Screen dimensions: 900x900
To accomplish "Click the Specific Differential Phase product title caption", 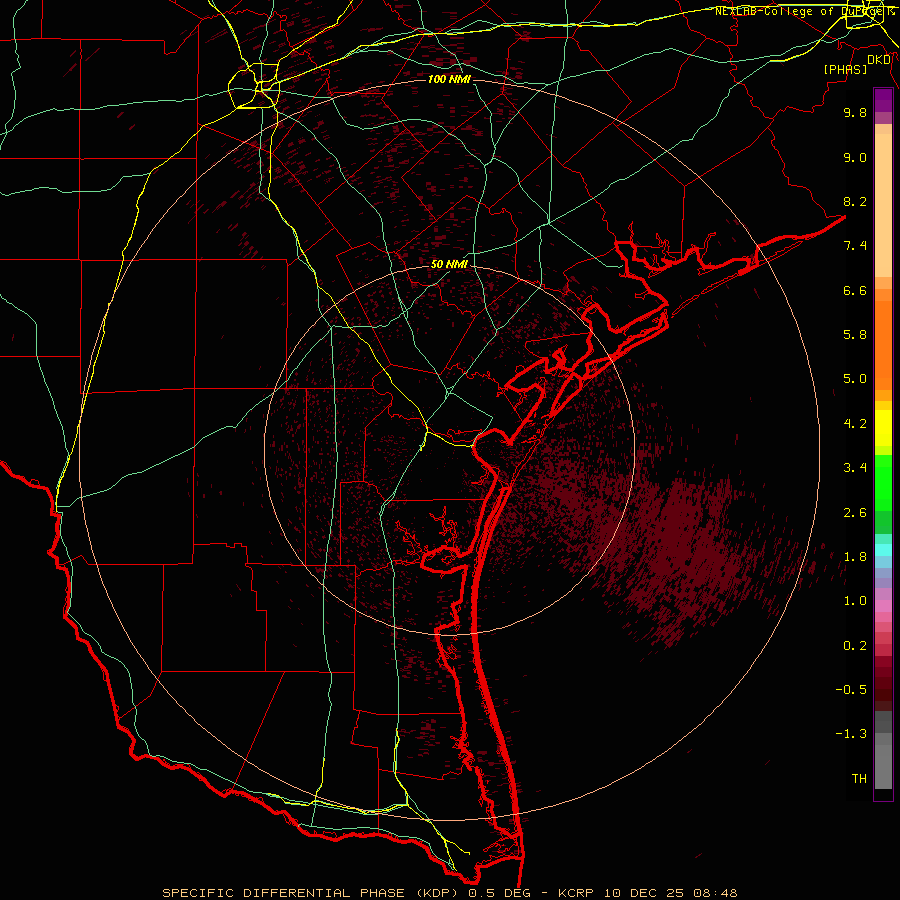I will 449,893.
